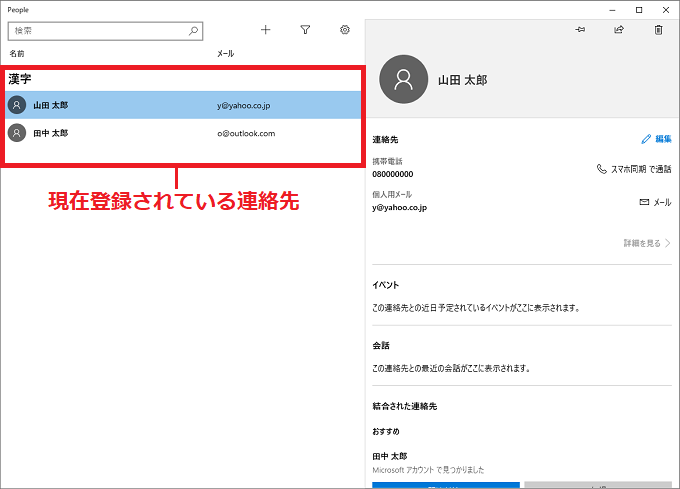Click the 結合された連絡先 heading

click(x=405, y=406)
